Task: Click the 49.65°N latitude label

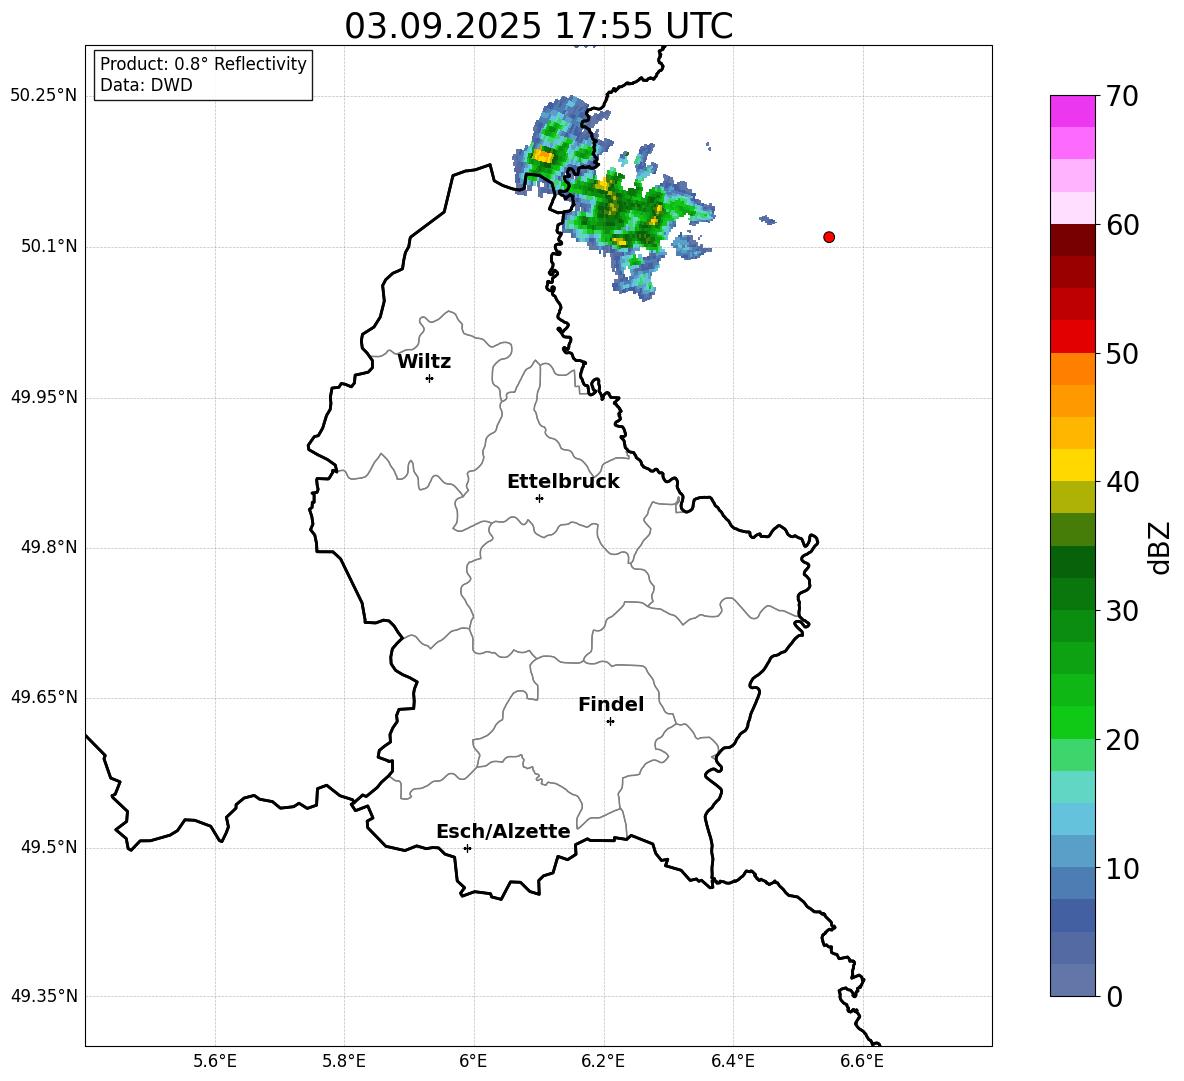Action: click(x=44, y=697)
